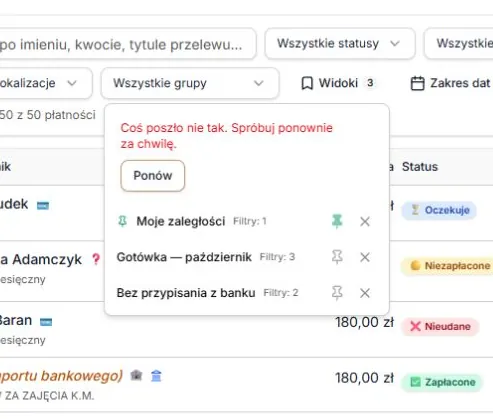The height and width of the screenshot is (419, 493).
Task: Unpin the Moje zaległości view
Action: 337,221
